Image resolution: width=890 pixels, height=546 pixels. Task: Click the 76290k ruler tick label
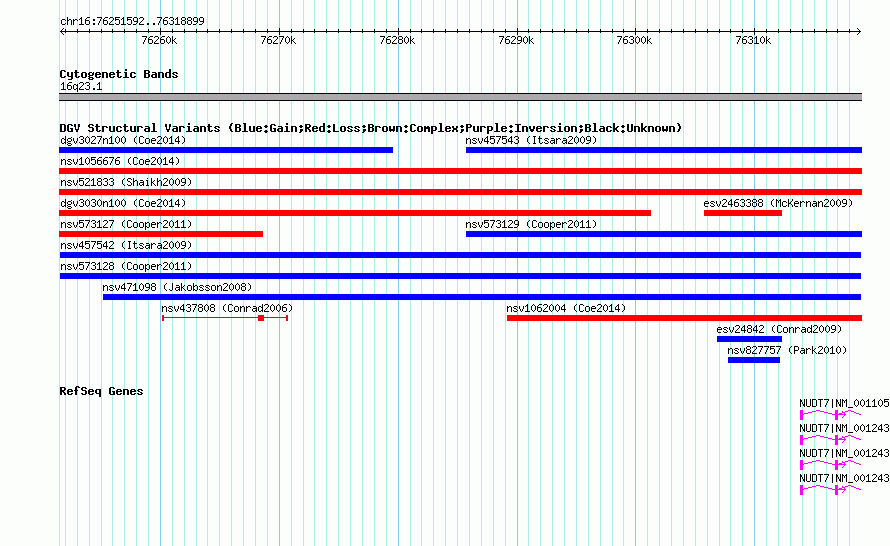click(x=516, y=40)
